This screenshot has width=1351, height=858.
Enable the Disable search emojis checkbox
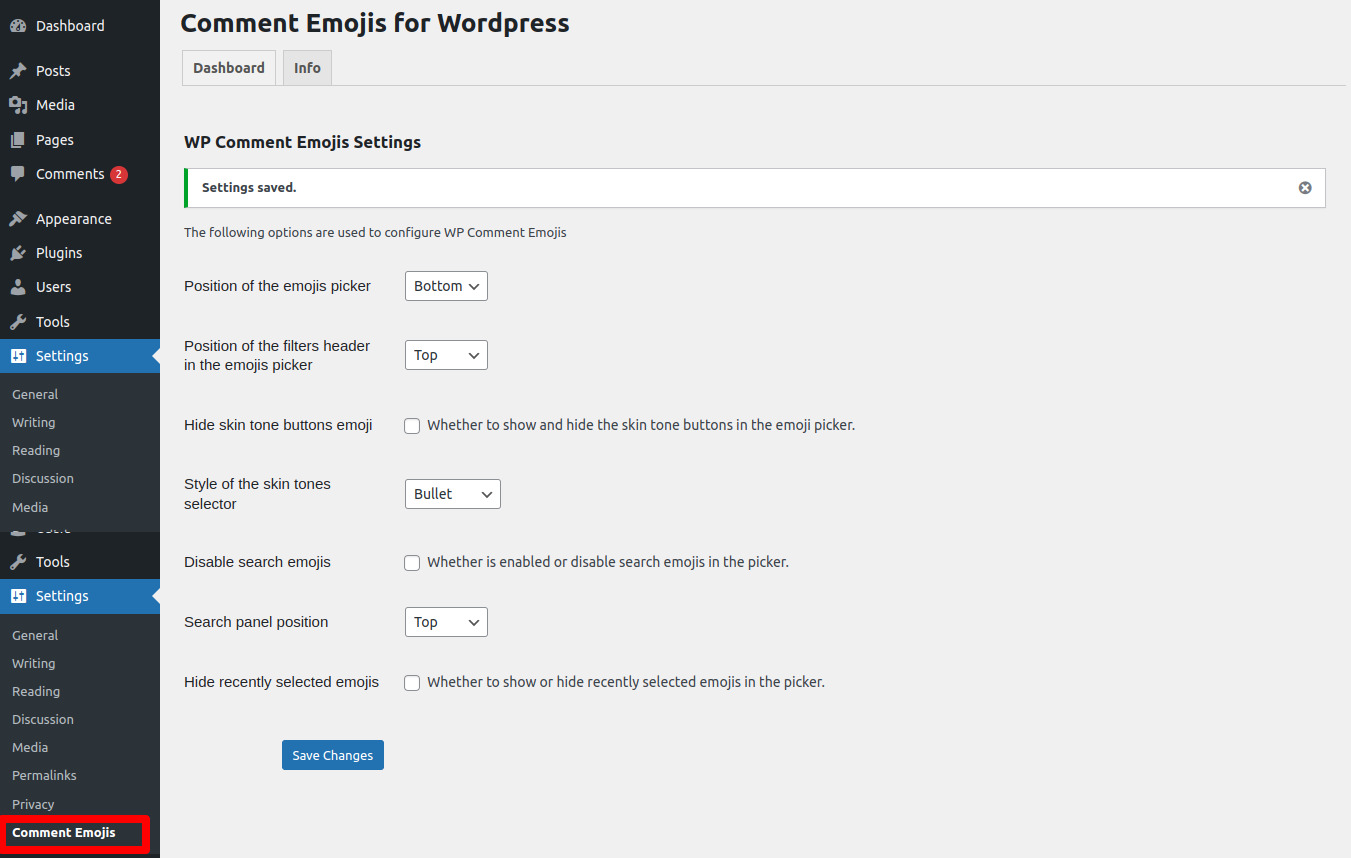point(412,563)
